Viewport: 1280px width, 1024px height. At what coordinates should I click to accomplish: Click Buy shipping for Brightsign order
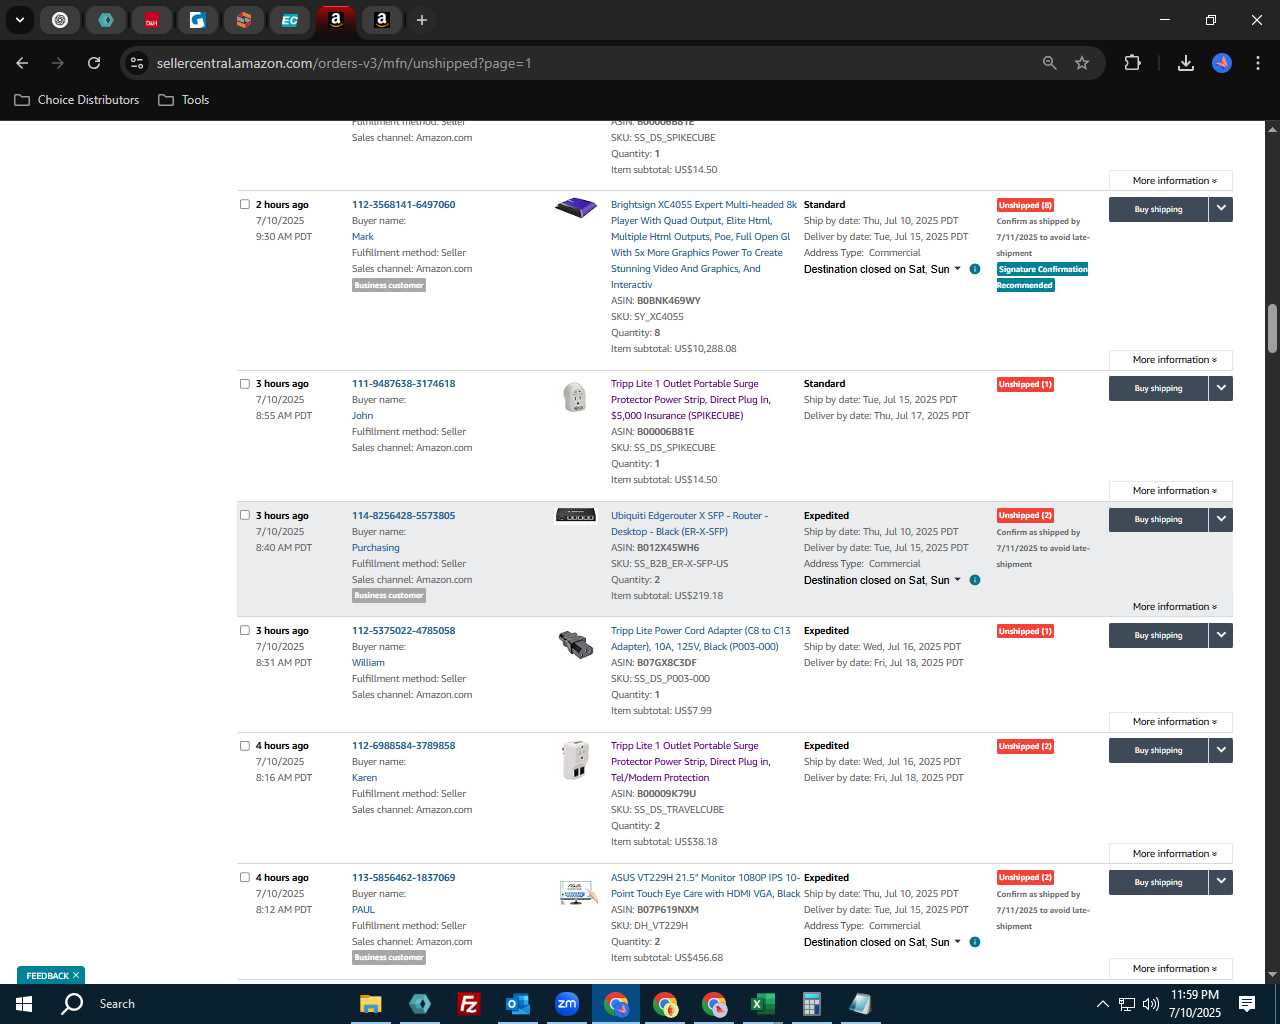tap(1158, 209)
